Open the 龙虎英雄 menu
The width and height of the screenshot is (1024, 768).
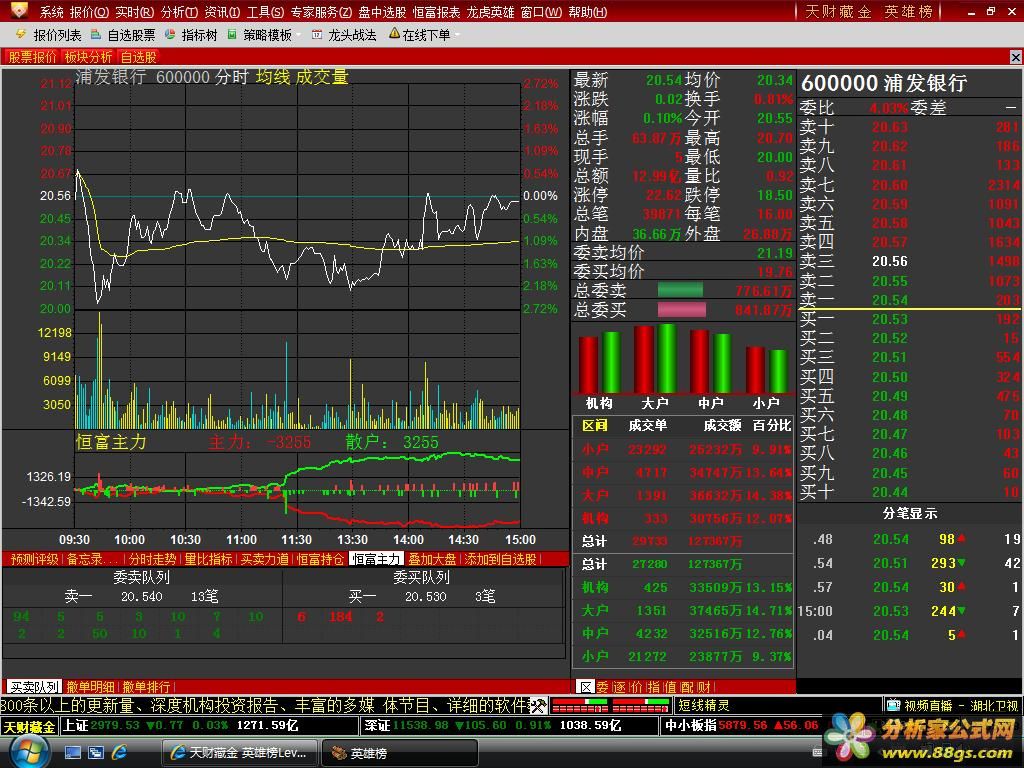pos(490,12)
